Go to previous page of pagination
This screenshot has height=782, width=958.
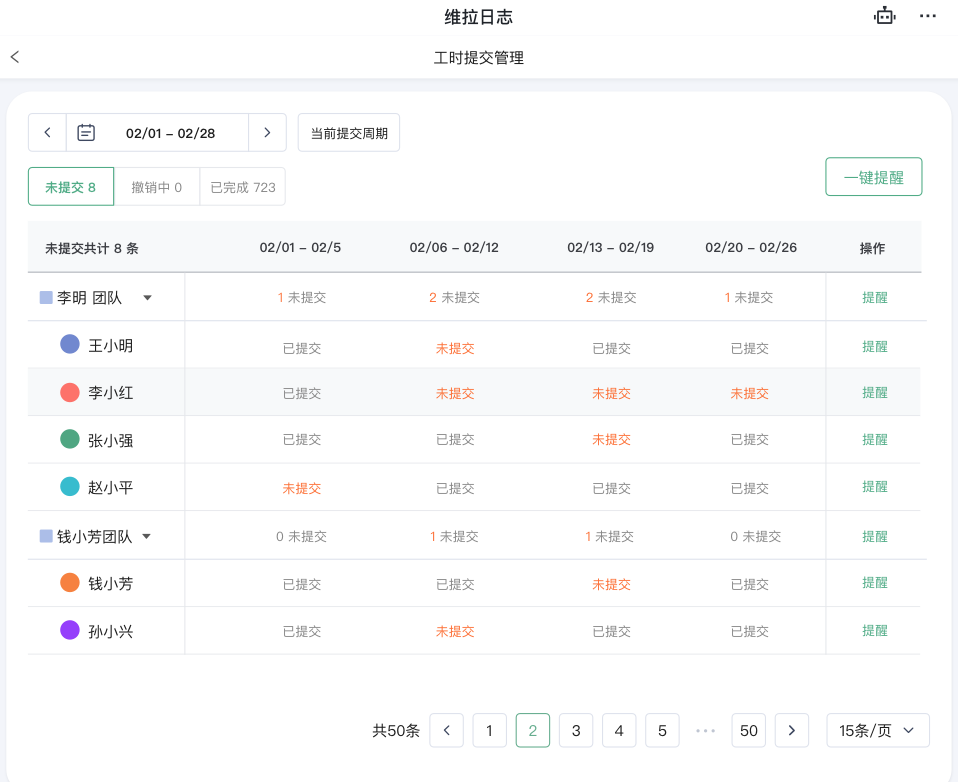coord(446,730)
